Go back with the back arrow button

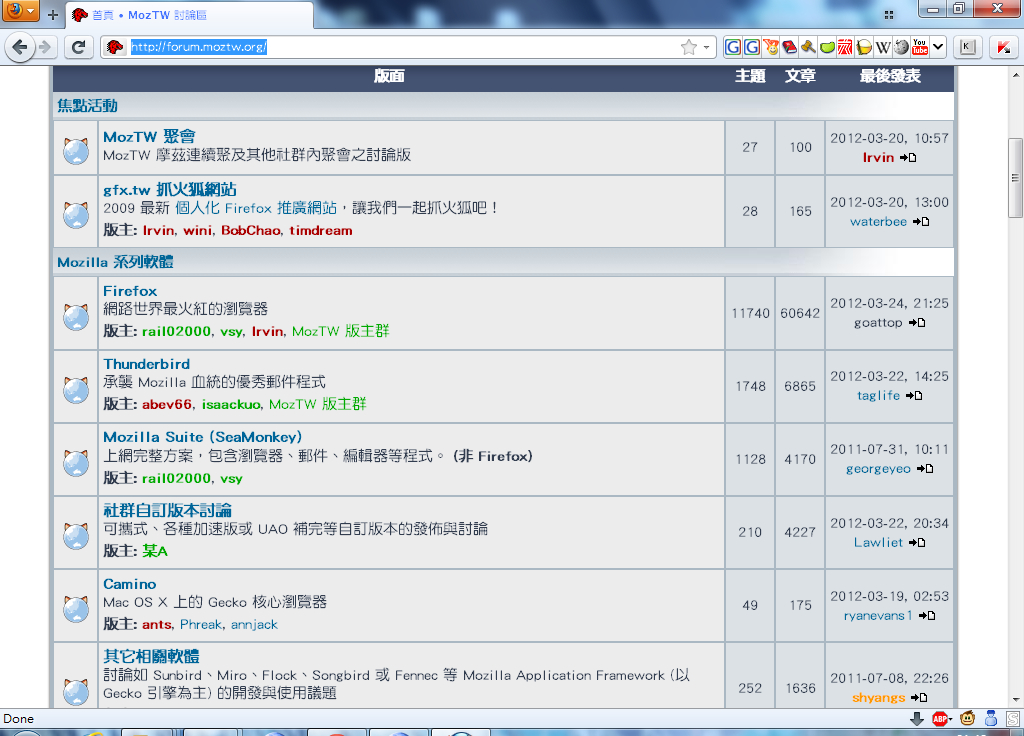20,47
